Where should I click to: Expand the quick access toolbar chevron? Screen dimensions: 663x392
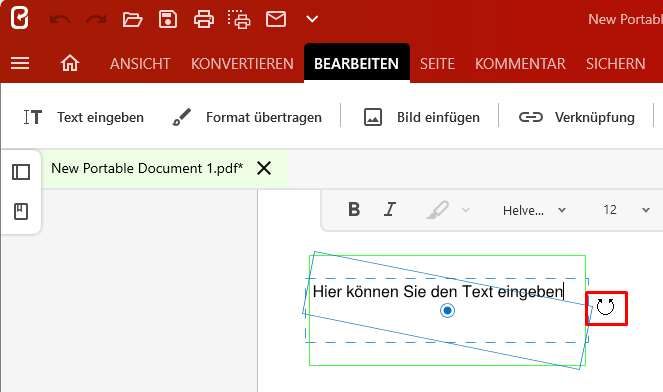coord(312,19)
